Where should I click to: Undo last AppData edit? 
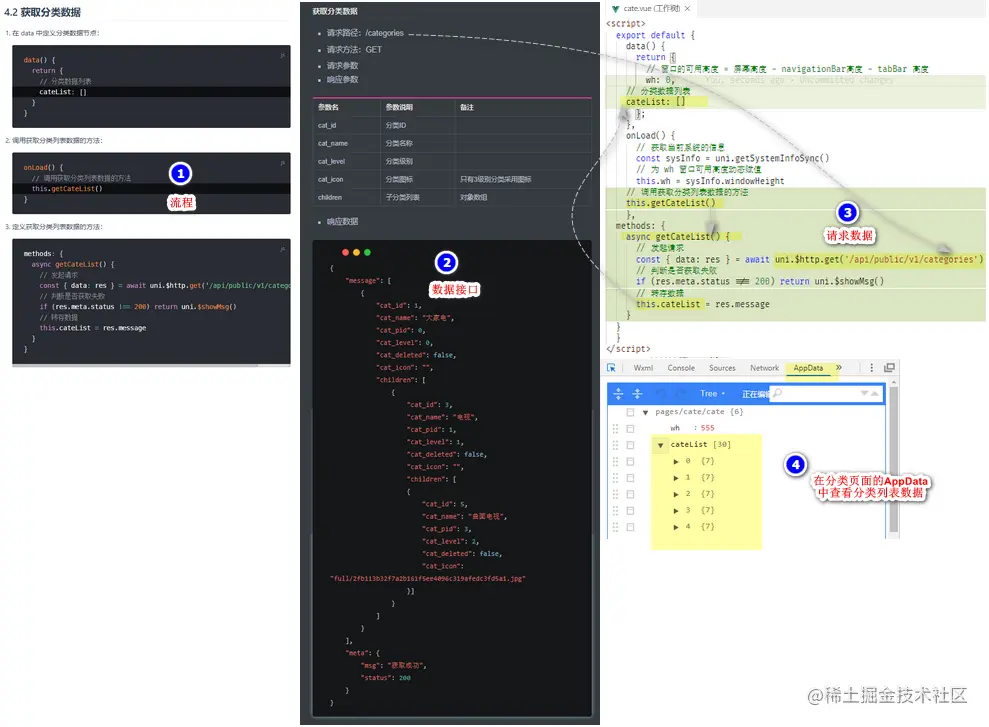tap(661, 393)
